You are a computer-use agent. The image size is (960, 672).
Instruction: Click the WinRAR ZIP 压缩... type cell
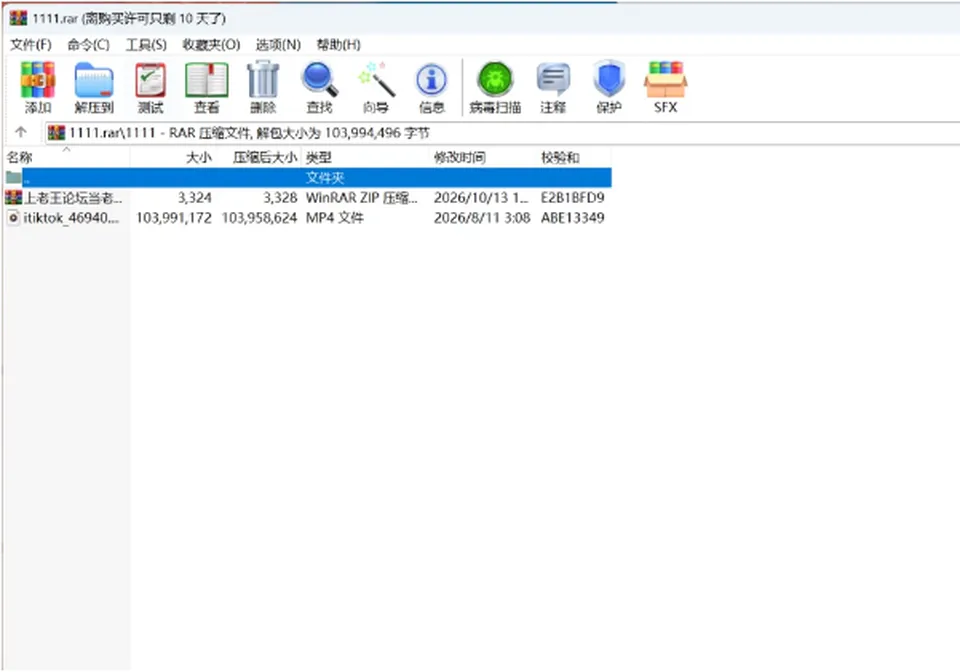click(x=362, y=198)
